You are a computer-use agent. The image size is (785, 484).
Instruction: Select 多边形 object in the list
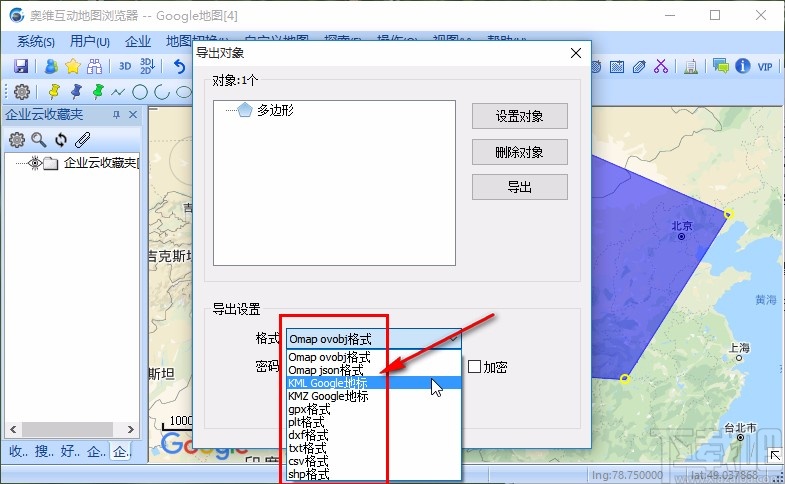click(265, 110)
